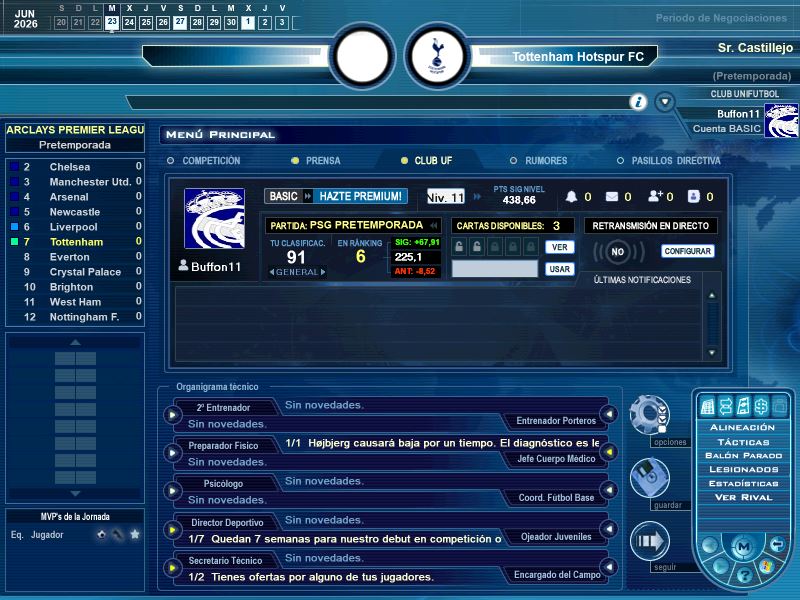The width and height of the screenshot is (800, 600).
Task: Click the seguir arrow icon
Action: click(650, 541)
